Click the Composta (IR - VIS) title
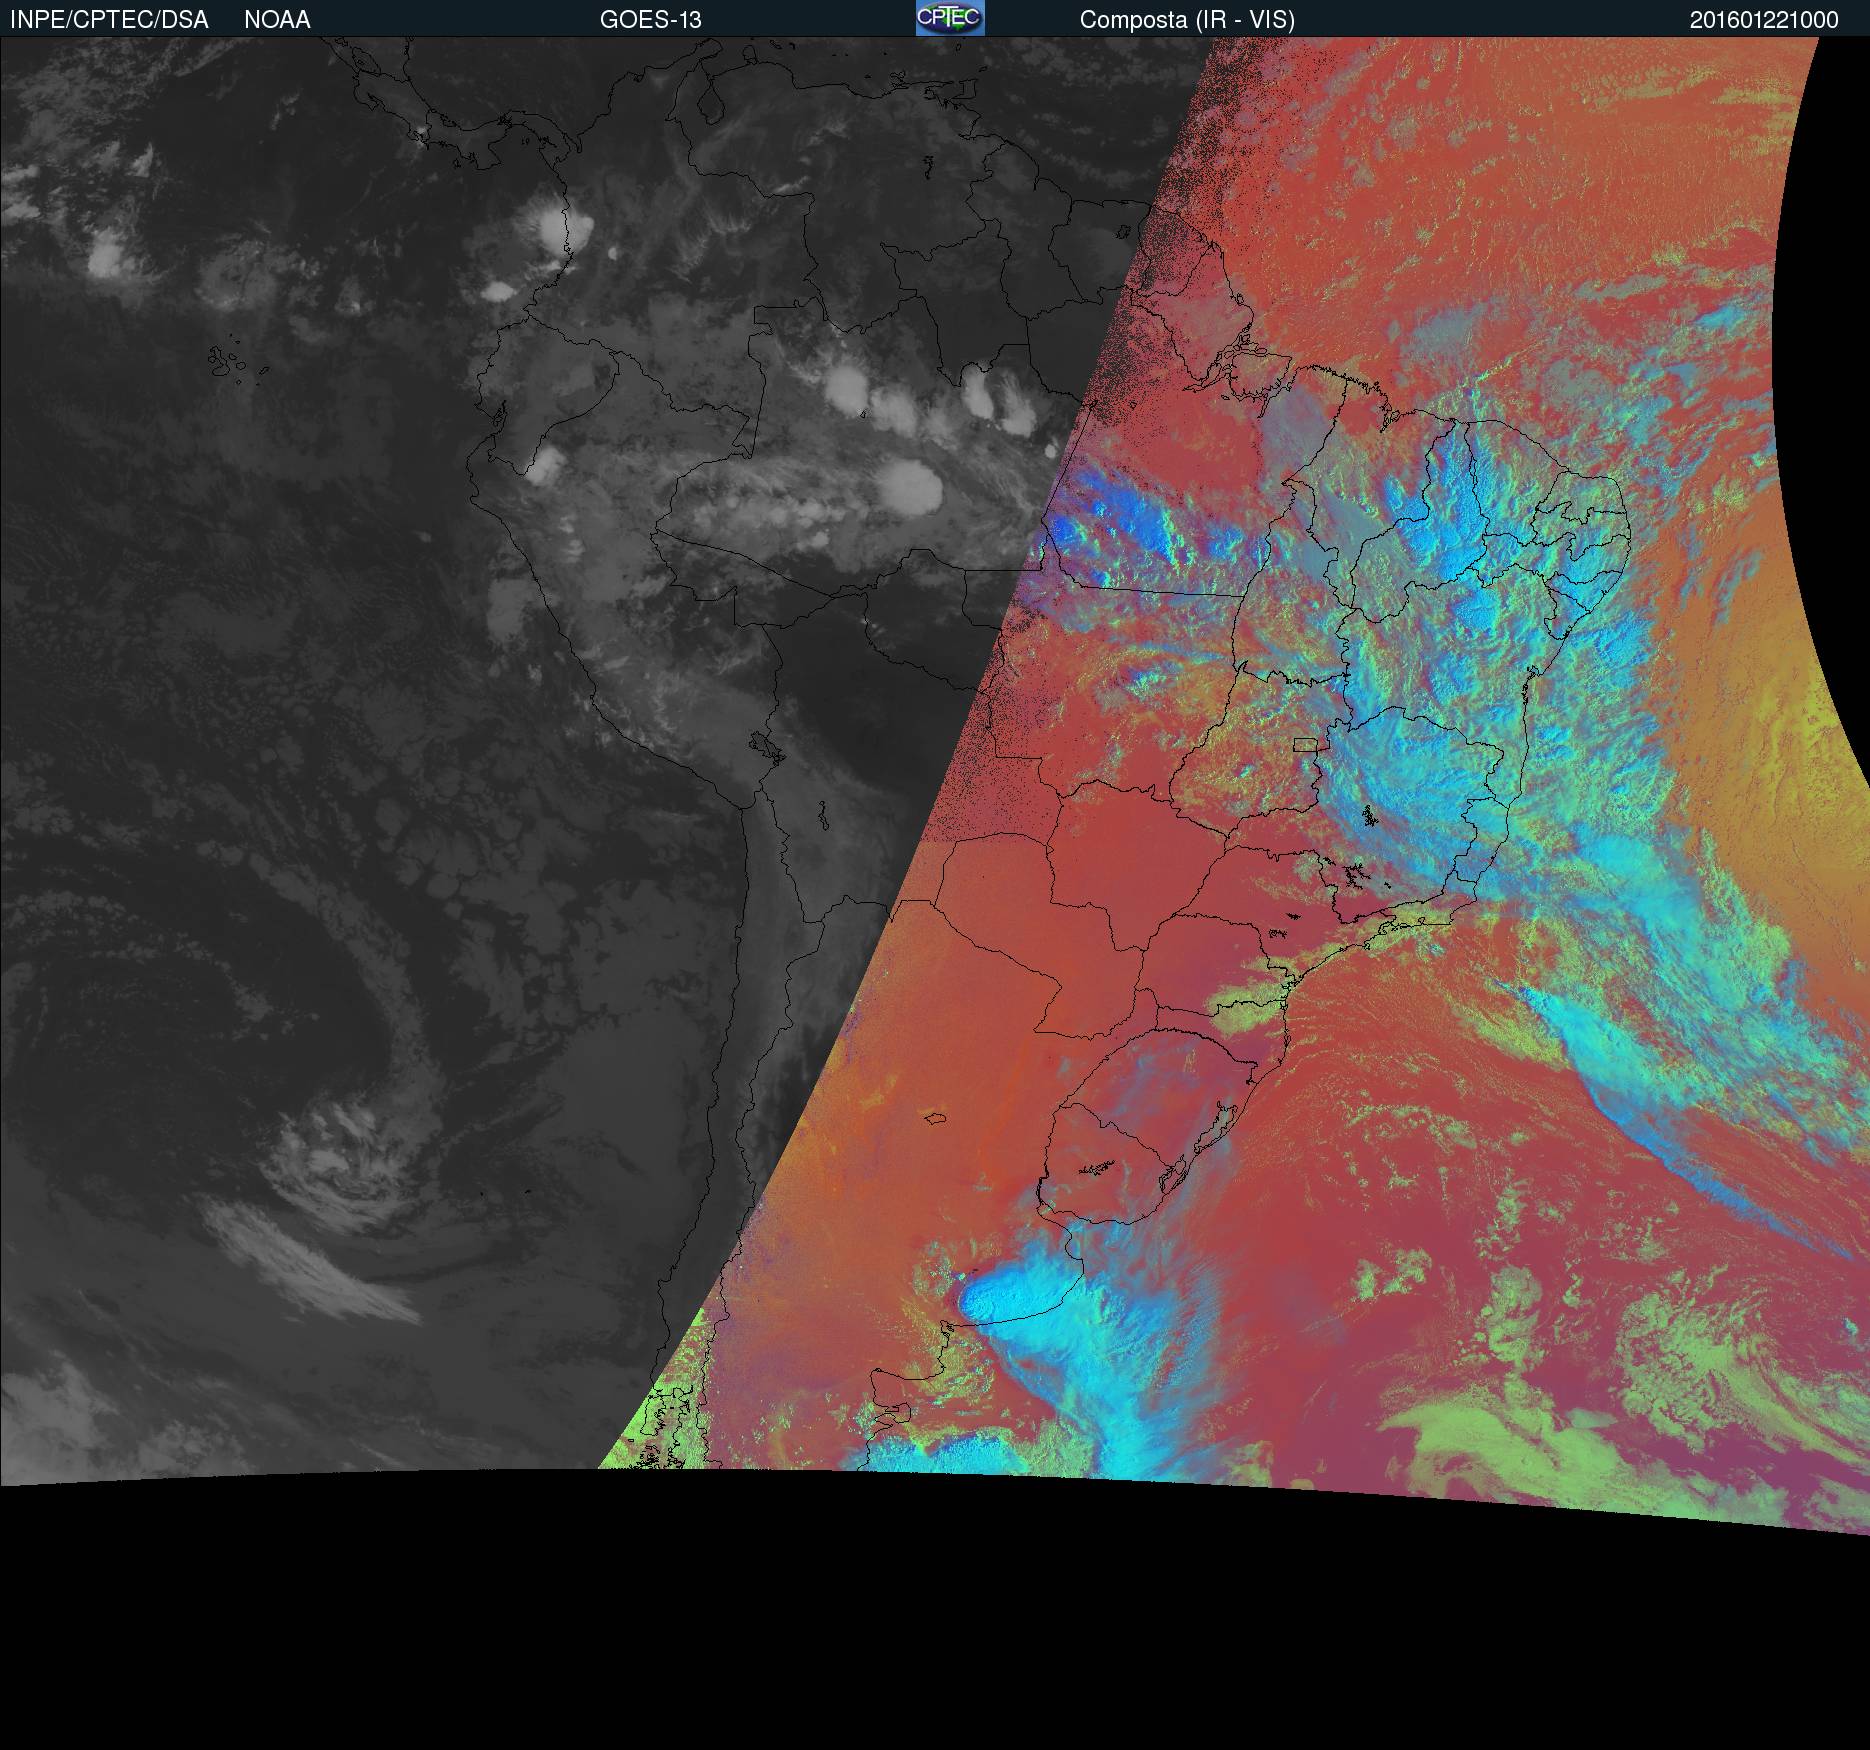 [x=1187, y=20]
